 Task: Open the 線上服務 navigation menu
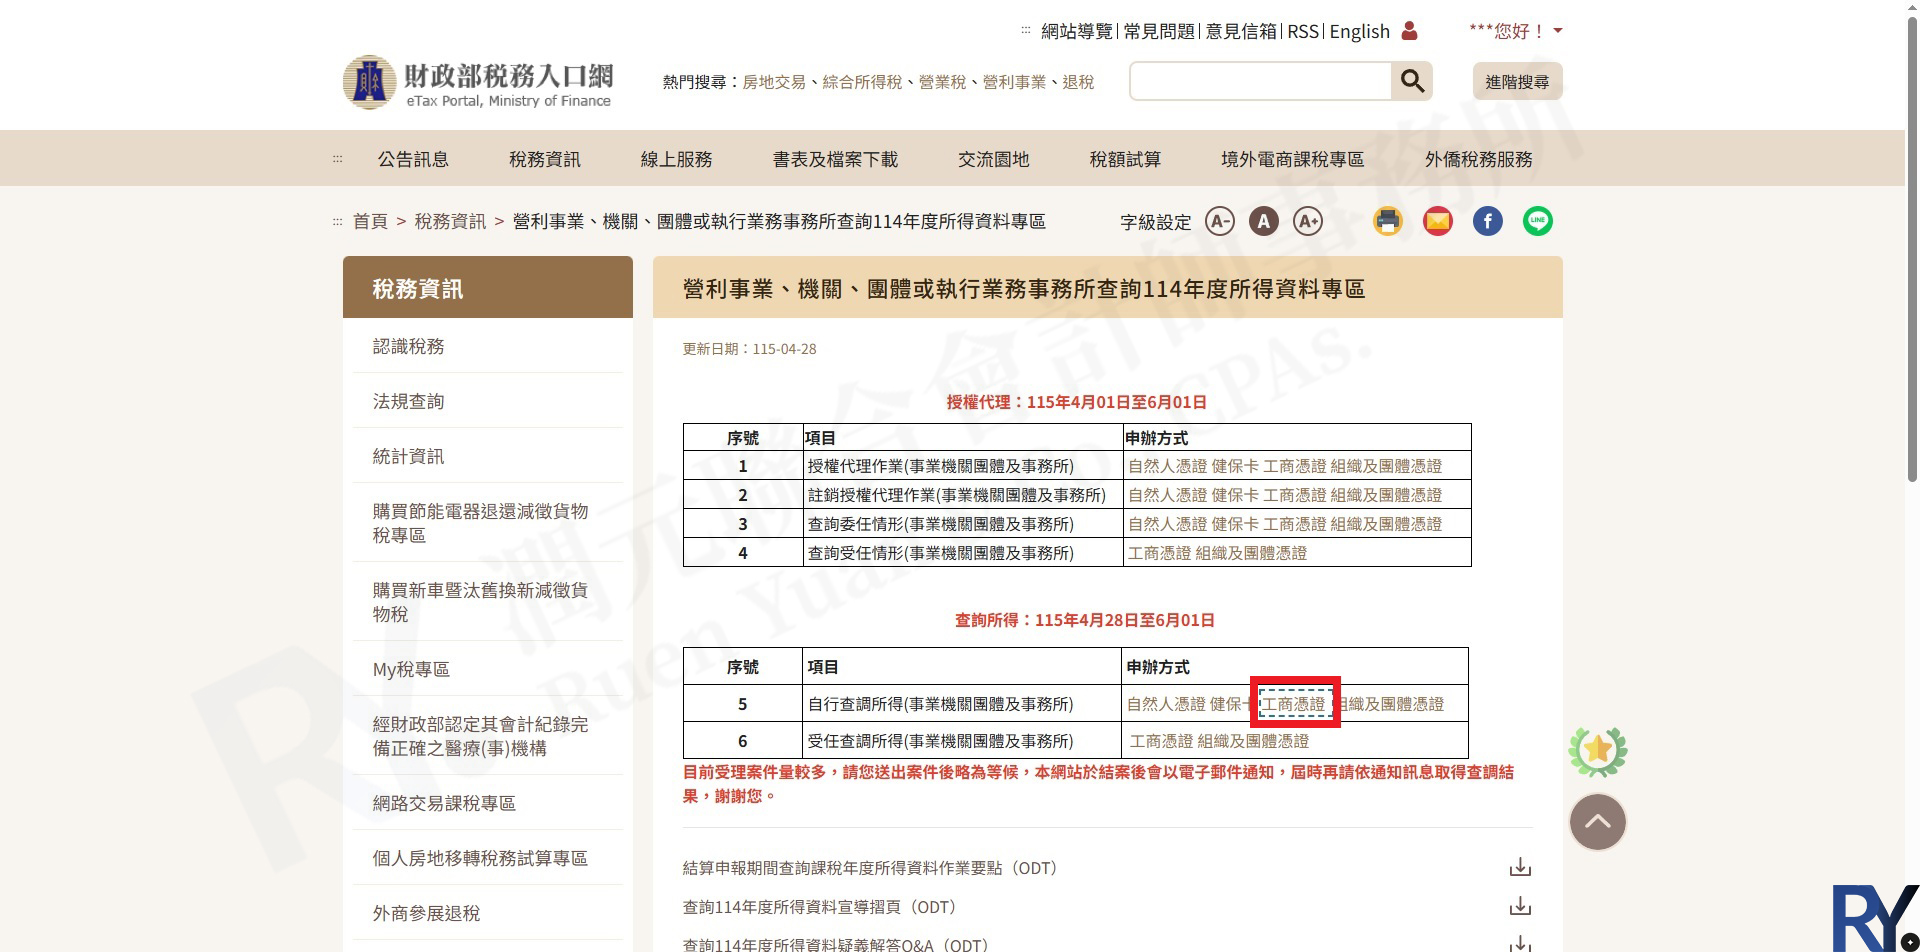tap(676, 159)
